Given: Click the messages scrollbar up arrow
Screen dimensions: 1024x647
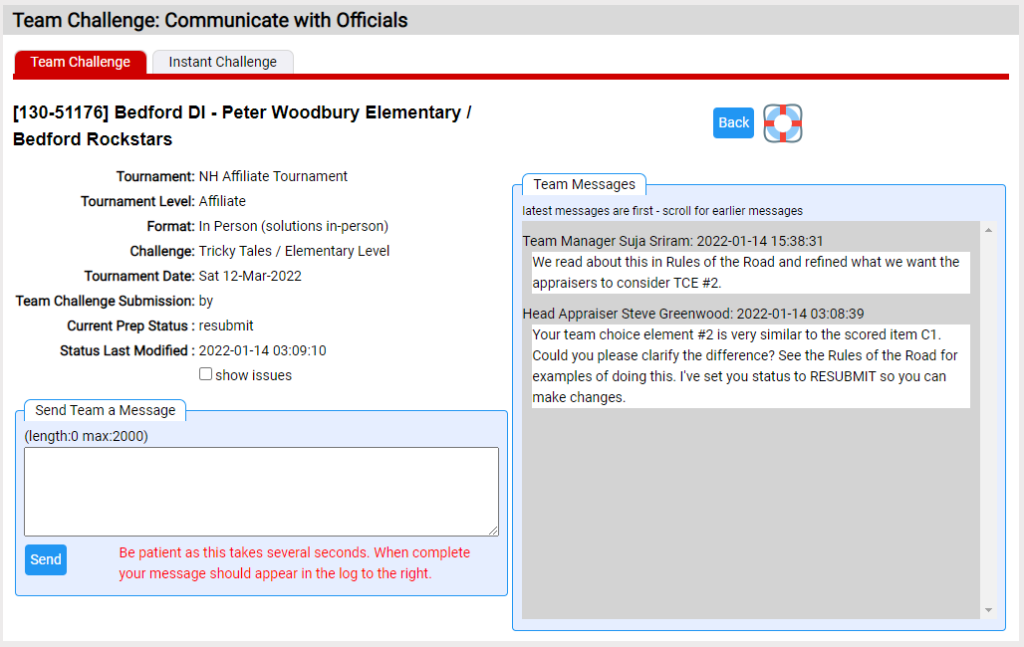Looking at the screenshot, I should pos(989,230).
